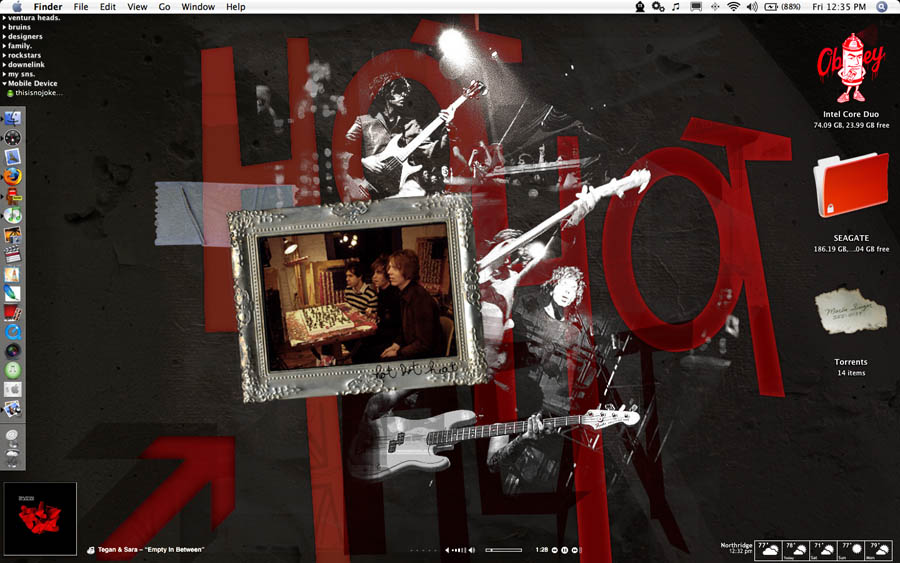Pause the current song
Viewport: 900px width, 563px height.
(564, 550)
